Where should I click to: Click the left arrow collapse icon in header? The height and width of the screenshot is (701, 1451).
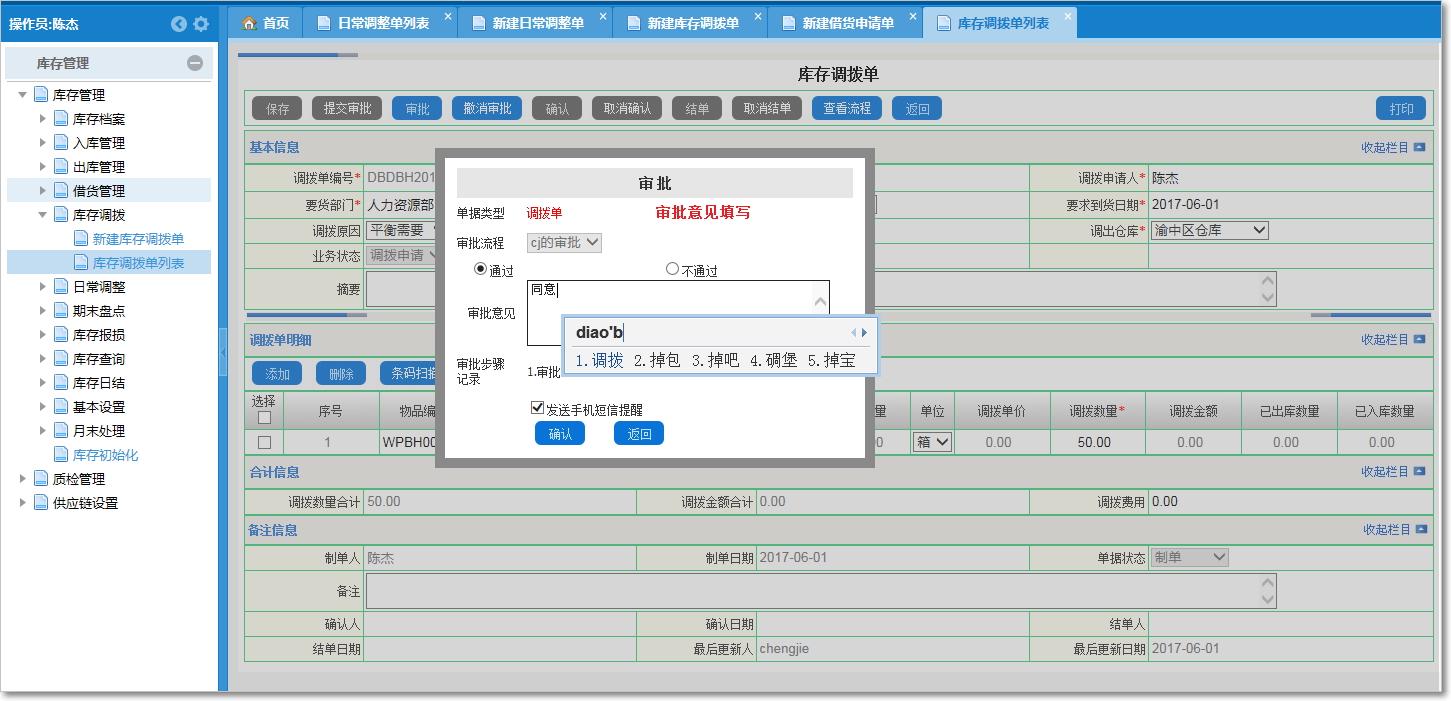tap(179, 24)
